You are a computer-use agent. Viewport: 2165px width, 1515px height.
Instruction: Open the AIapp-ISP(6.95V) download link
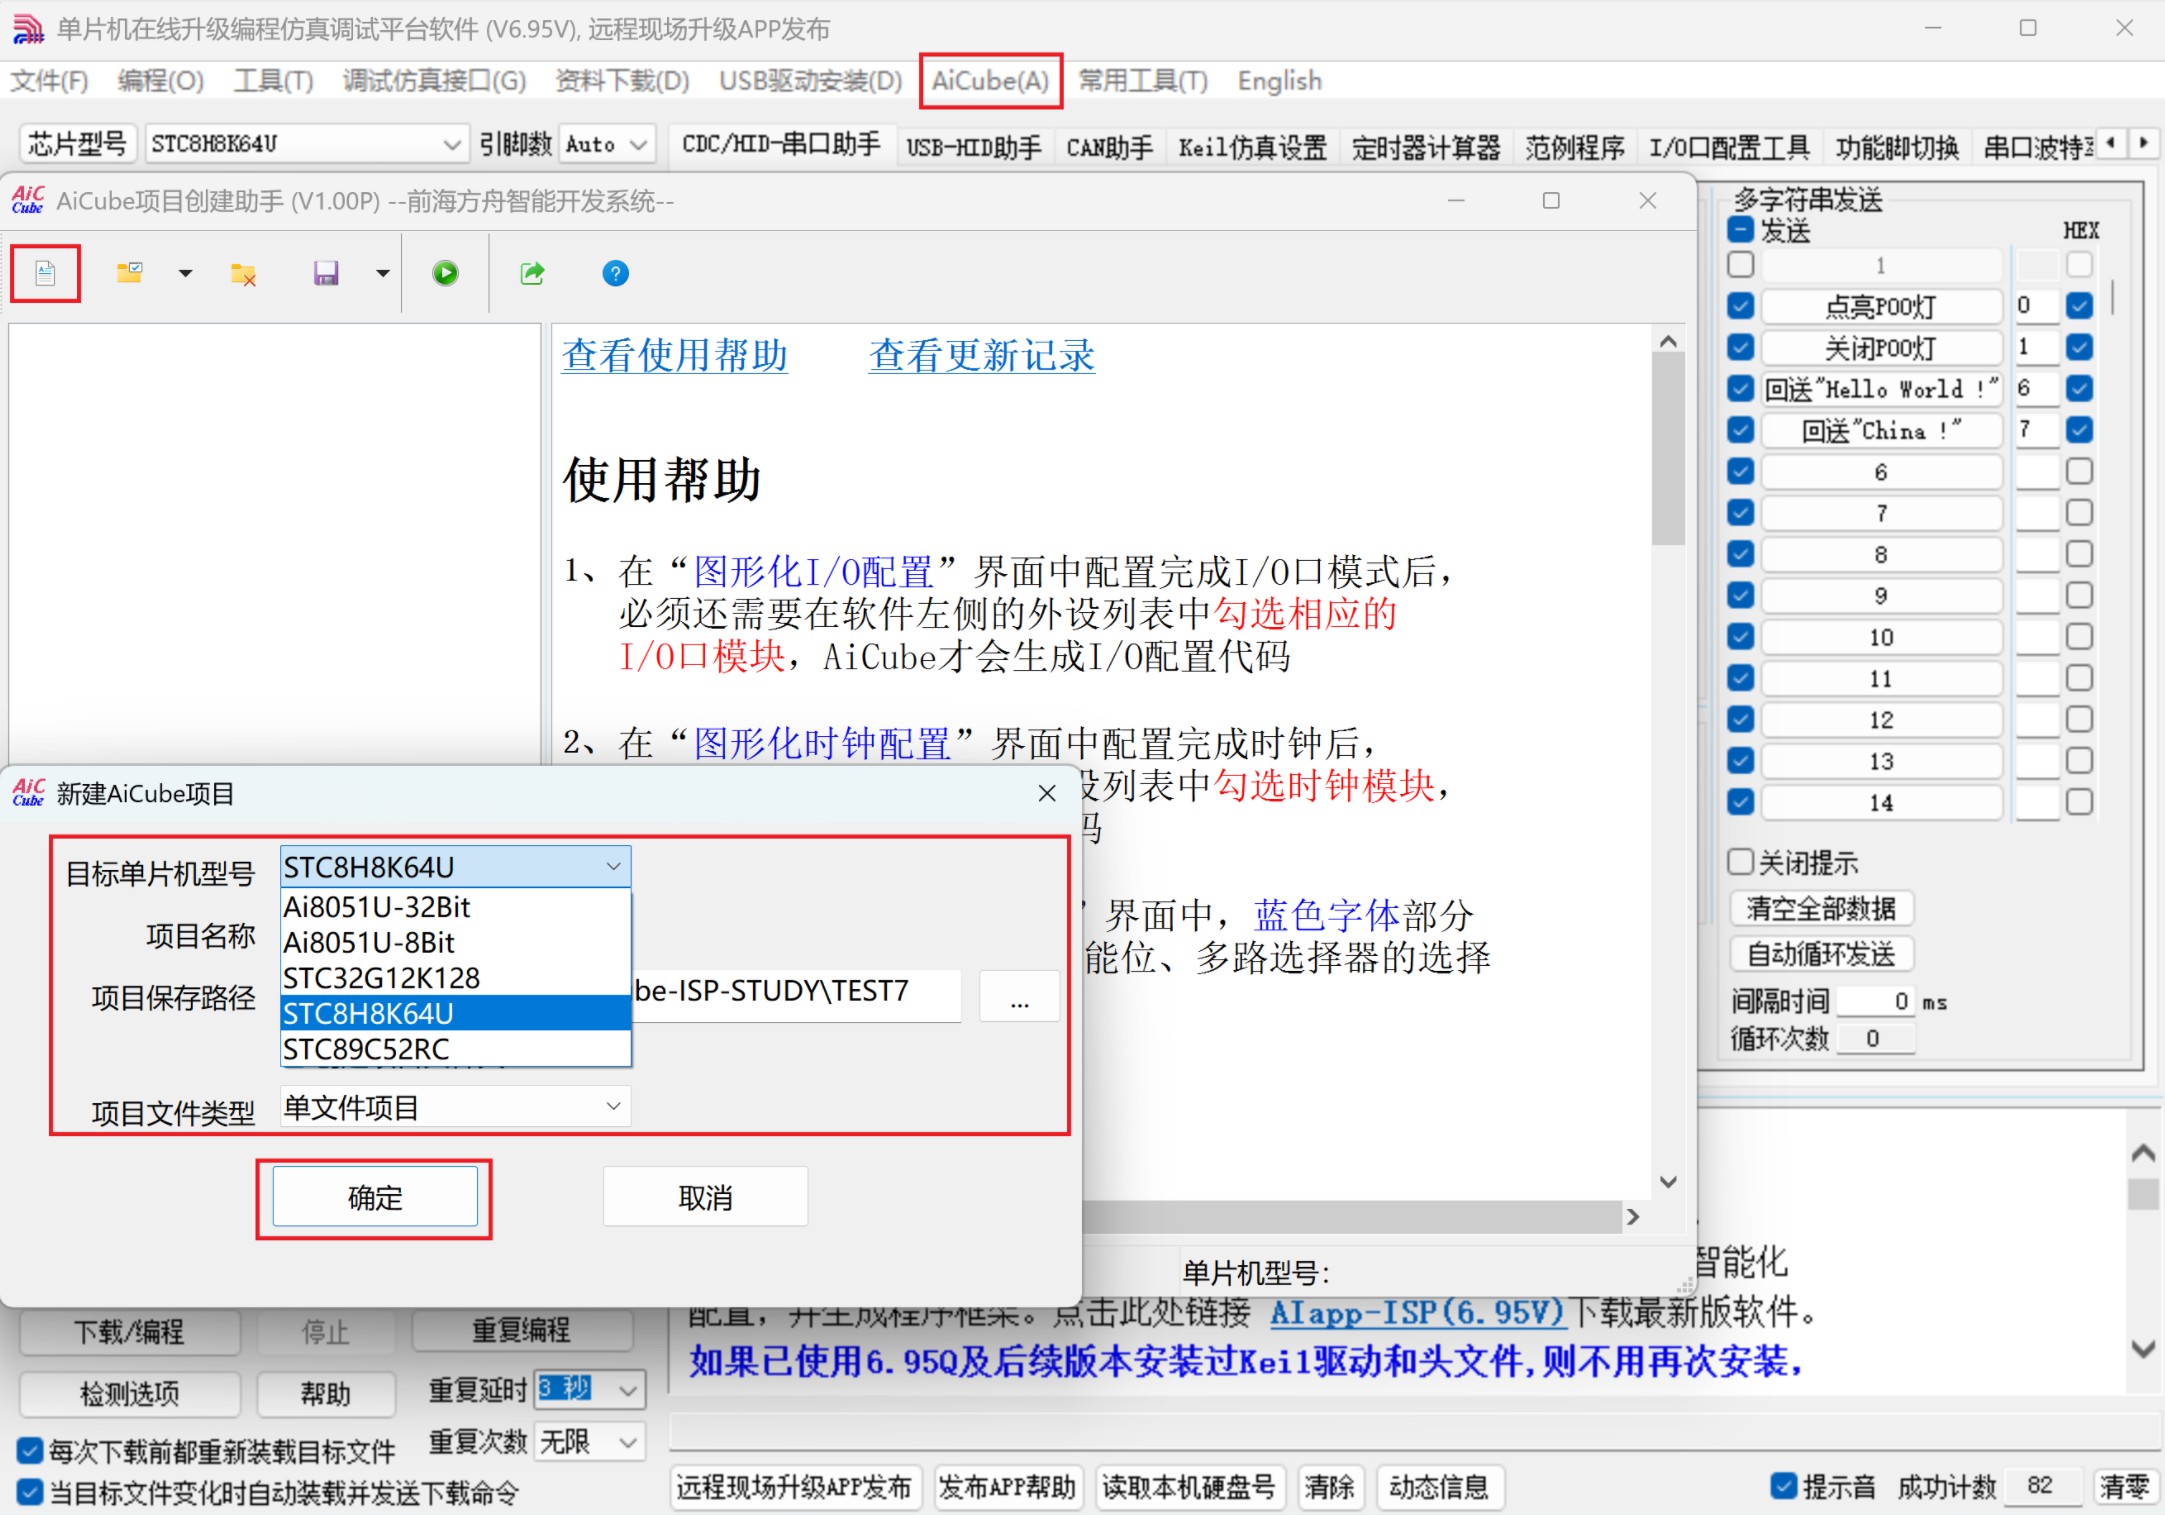[x=1417, y=1311]
